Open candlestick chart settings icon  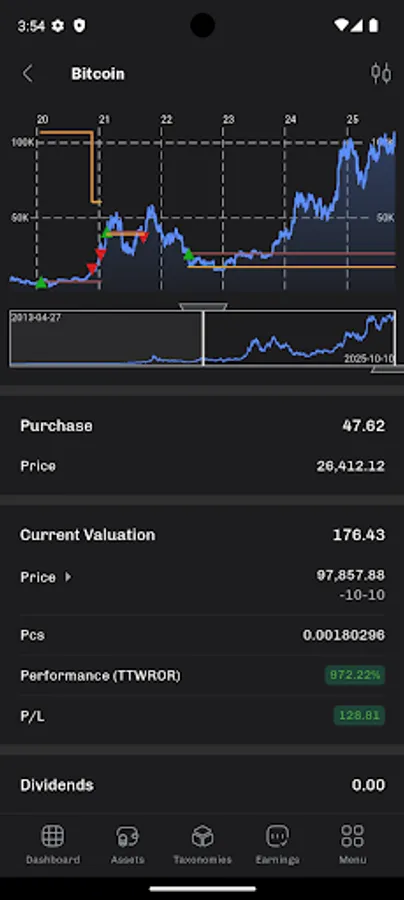point(381,73)
